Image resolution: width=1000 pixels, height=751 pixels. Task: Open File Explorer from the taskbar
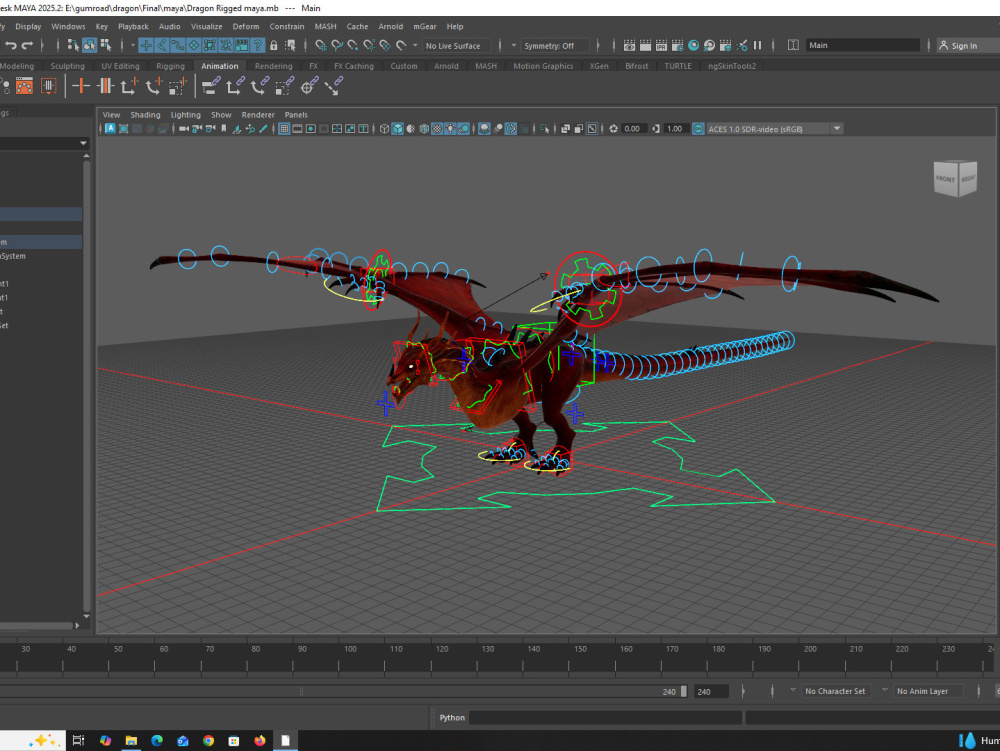pos(131,740)
